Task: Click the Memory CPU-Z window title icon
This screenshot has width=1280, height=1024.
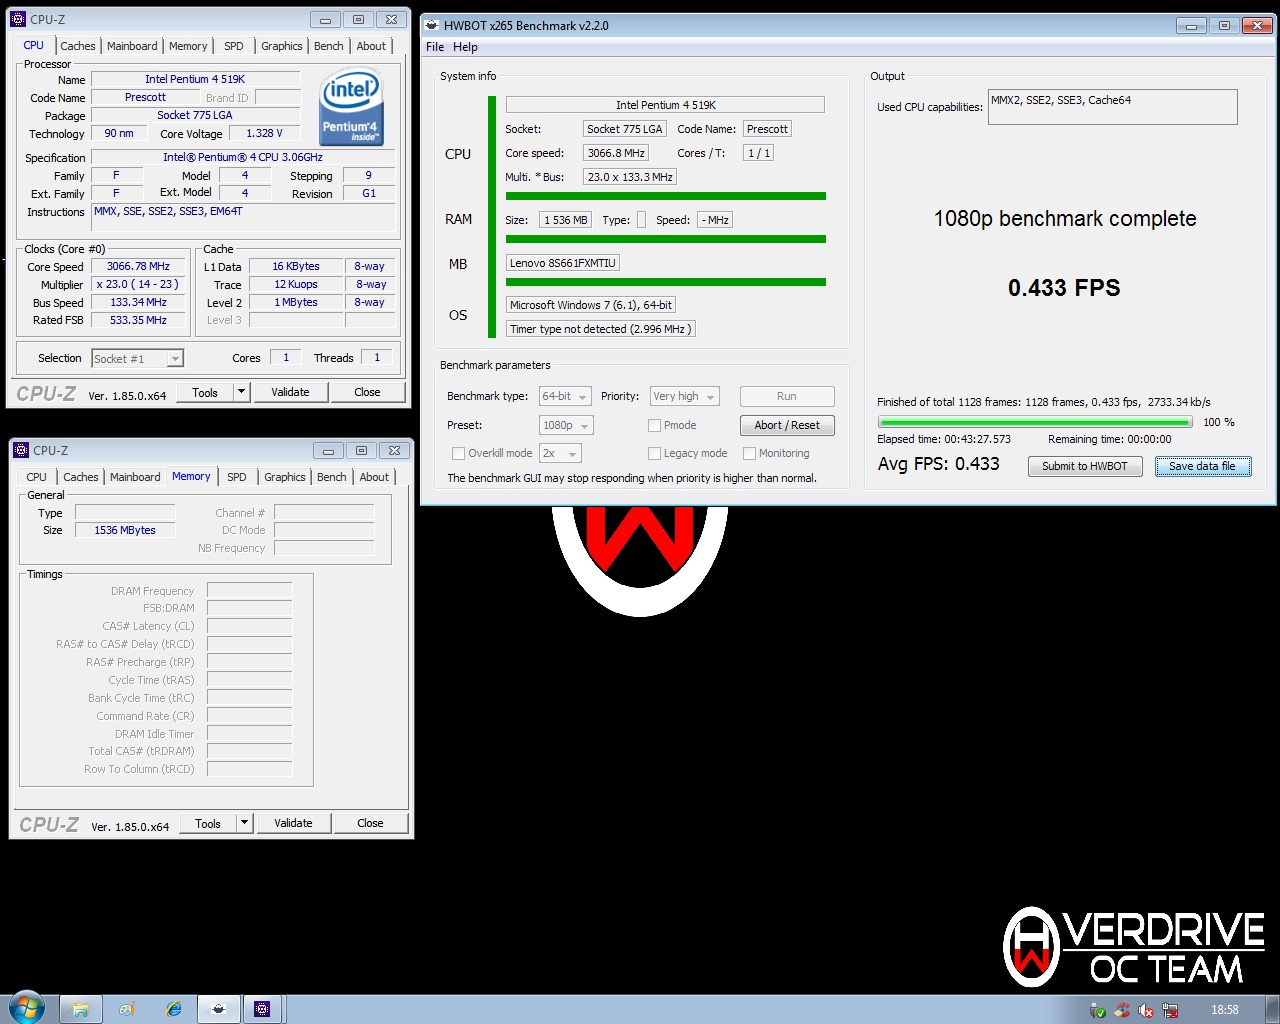Action: pos(21,450)
